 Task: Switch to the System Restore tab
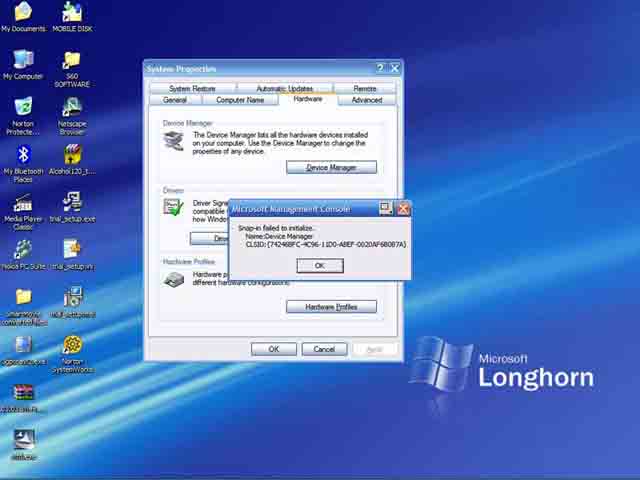pos(192,89)
